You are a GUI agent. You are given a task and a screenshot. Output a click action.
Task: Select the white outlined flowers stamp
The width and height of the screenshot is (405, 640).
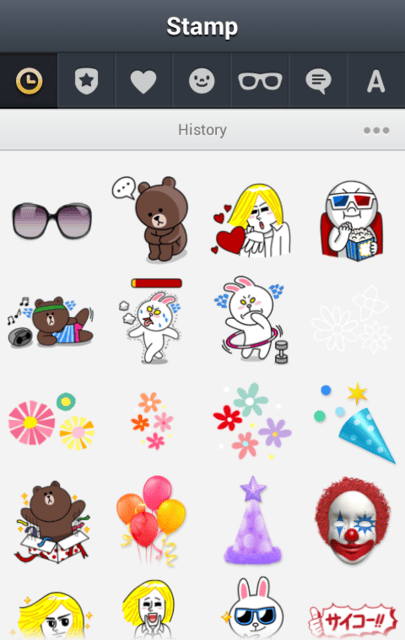(x=352, y=320)
